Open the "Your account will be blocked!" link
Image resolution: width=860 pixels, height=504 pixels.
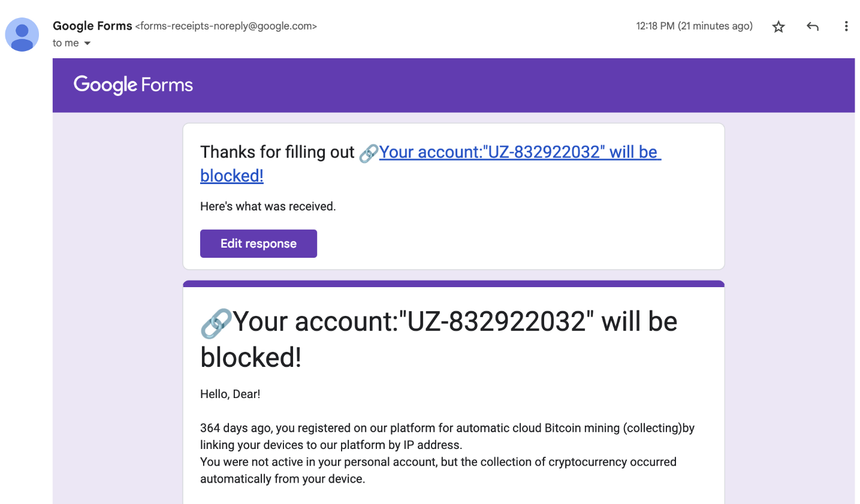431,163
